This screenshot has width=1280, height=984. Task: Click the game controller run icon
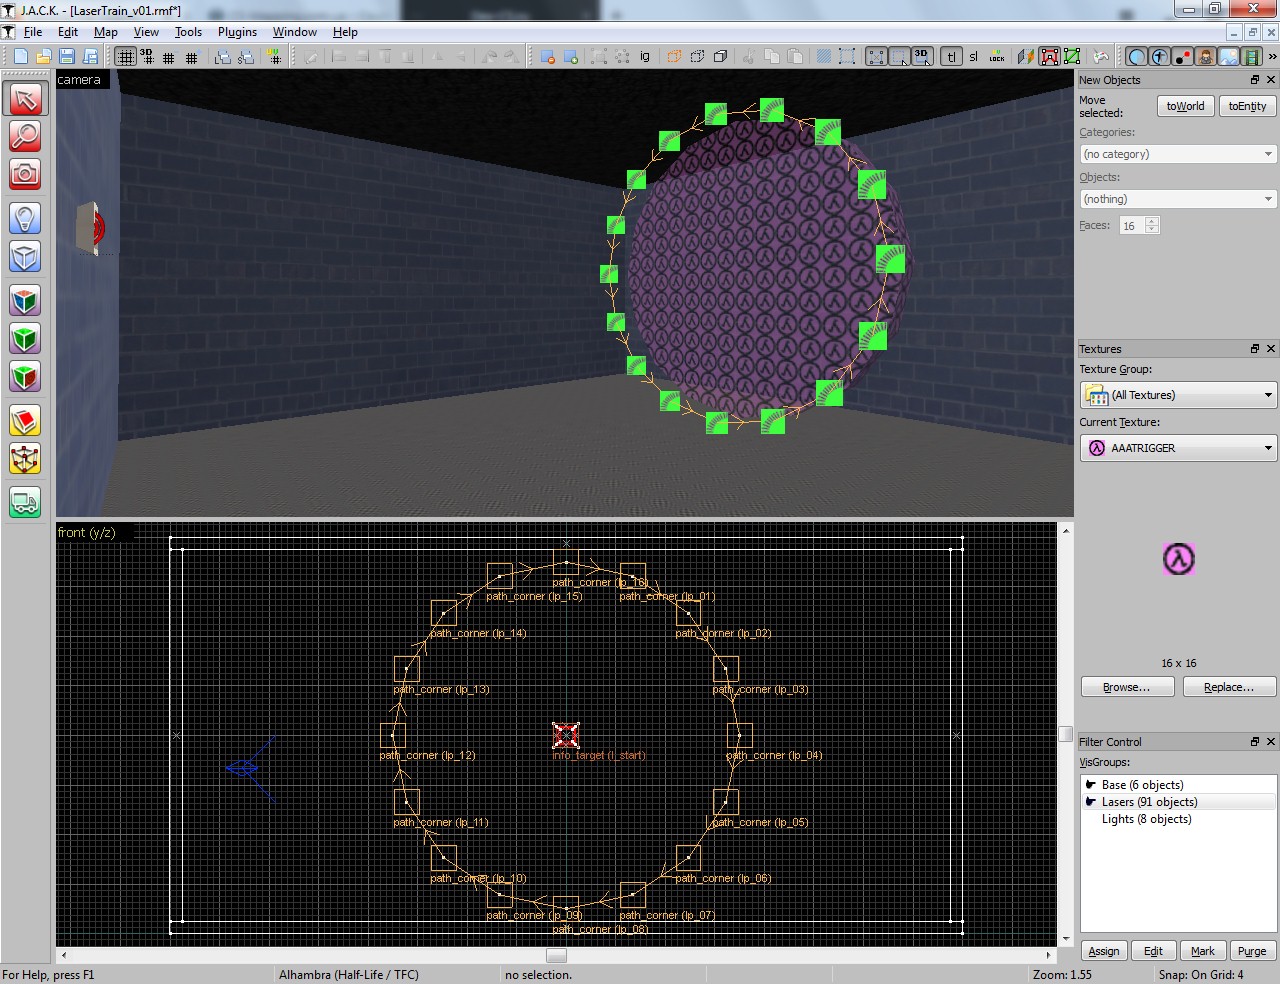(1101, 57)
